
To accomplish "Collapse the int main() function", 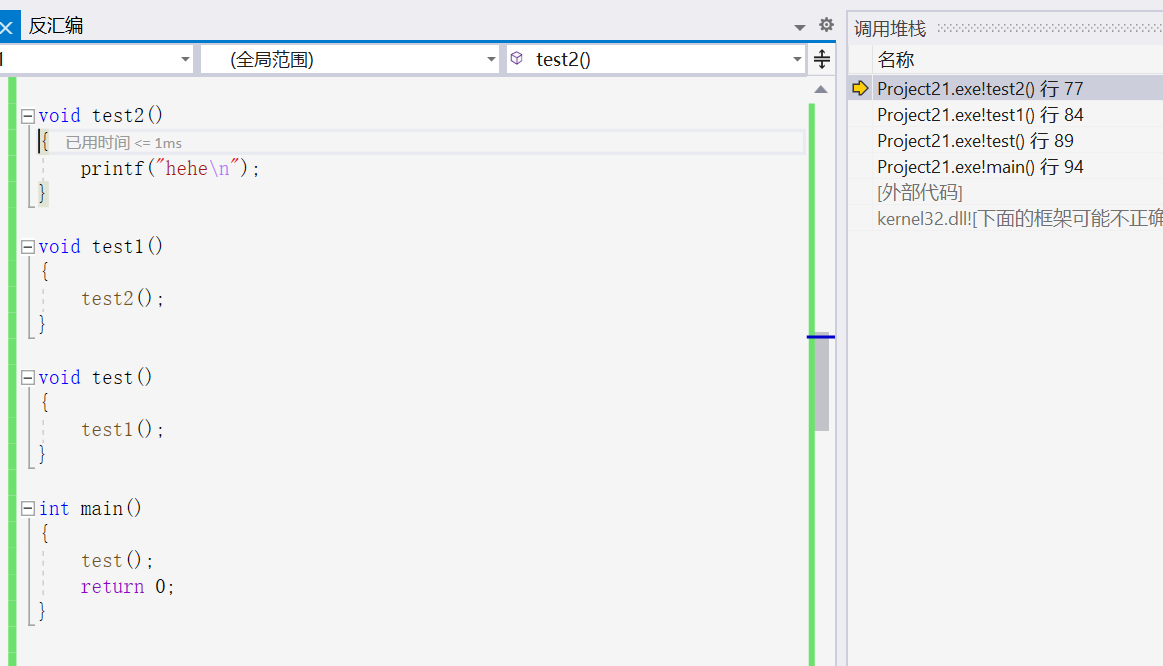I will (x=28, y=509).
